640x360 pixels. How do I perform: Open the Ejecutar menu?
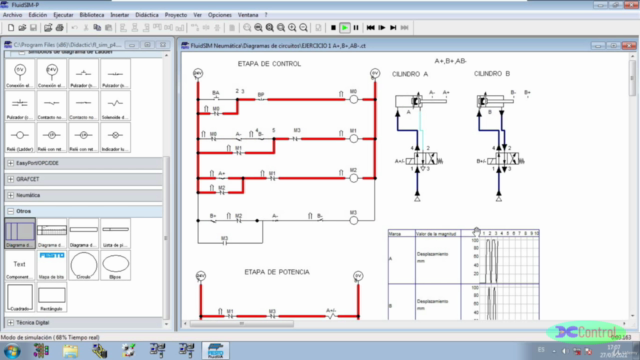[x=63, y=15]
